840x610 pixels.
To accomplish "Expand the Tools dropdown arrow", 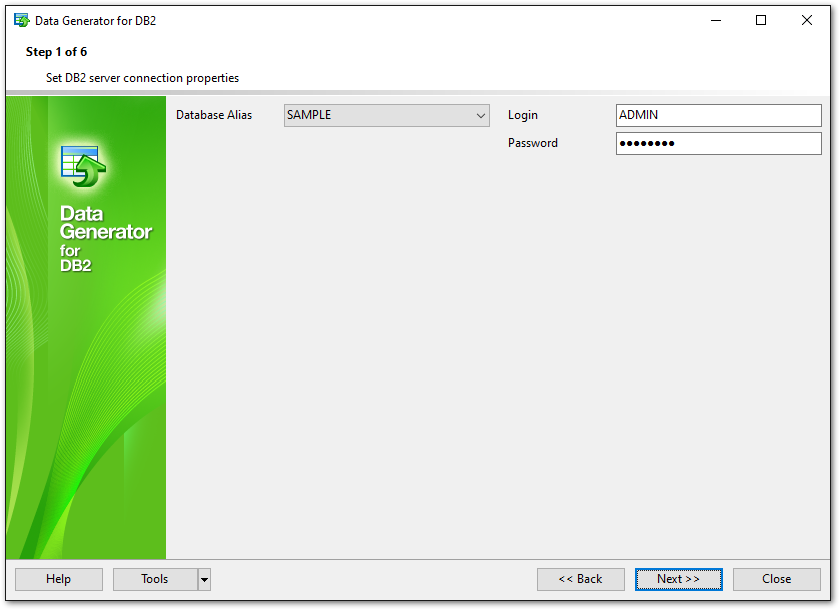I will tap(204, 579).
